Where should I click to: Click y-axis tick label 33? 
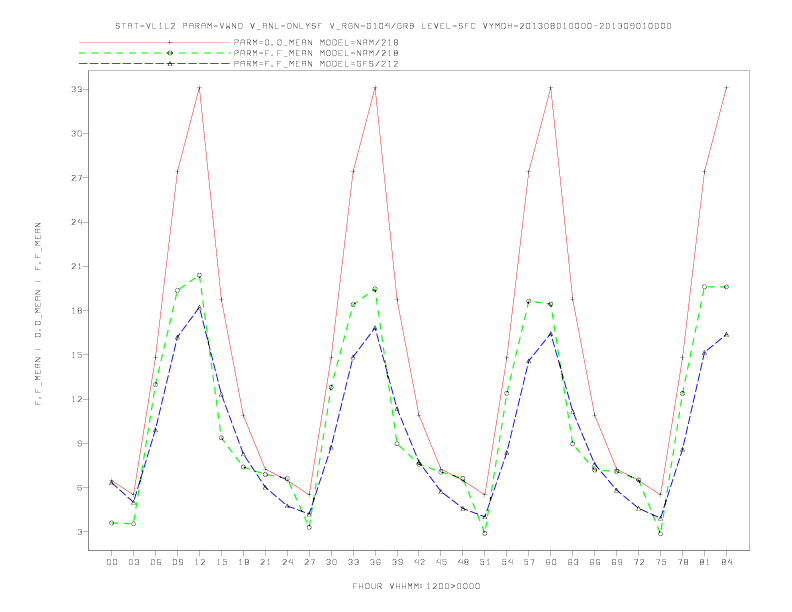[77, 89]
